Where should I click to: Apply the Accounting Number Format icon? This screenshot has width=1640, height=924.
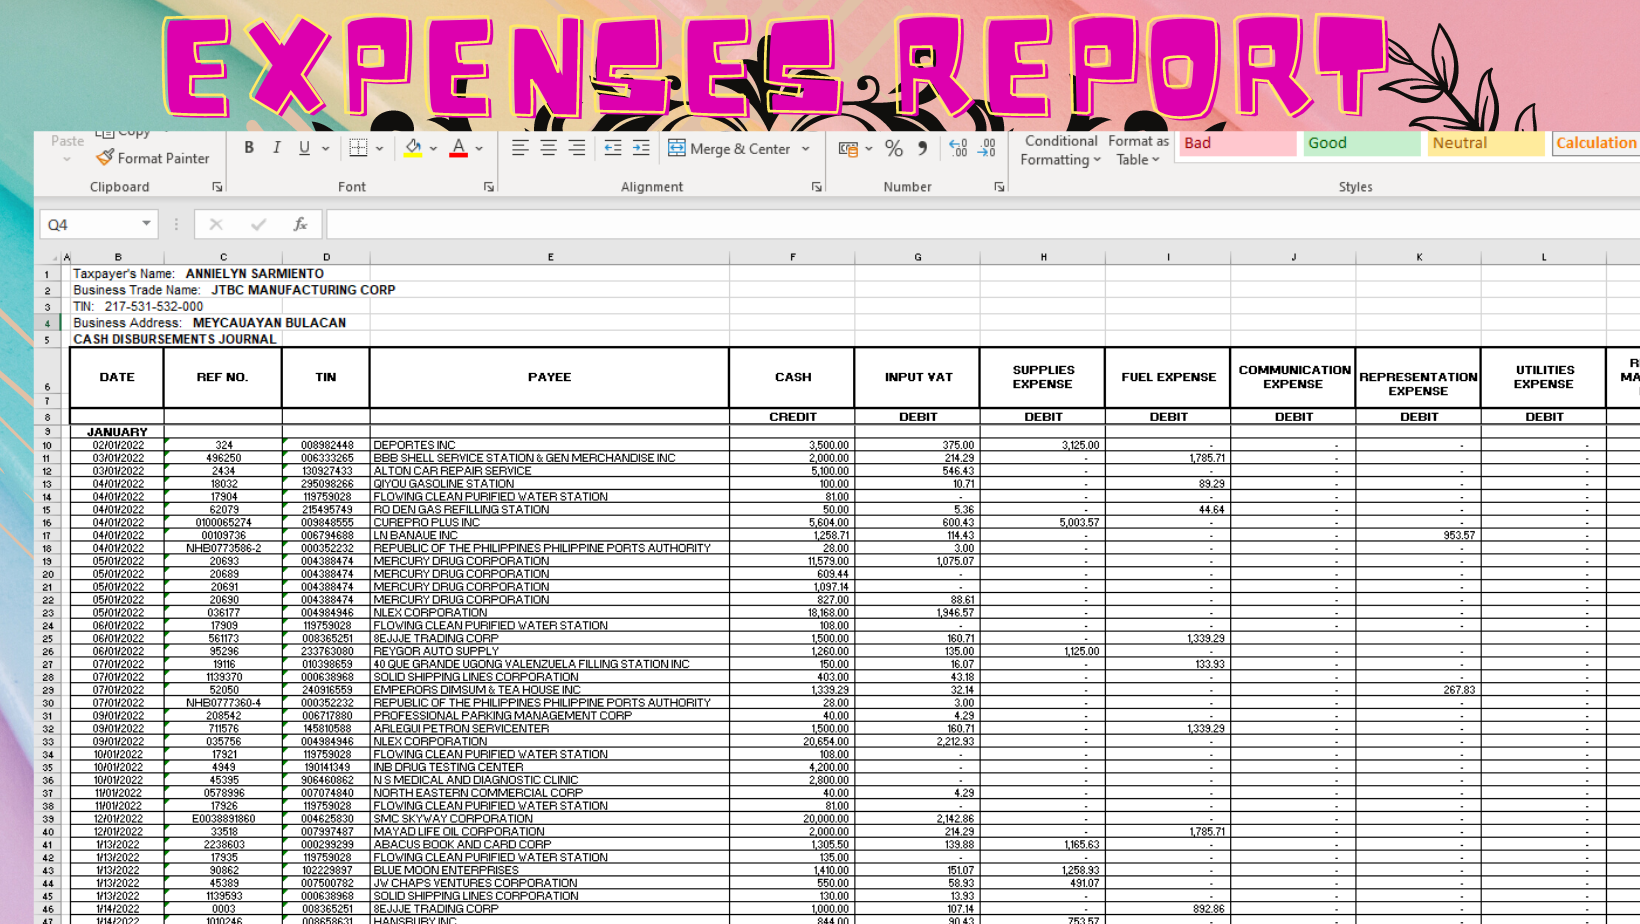(848, 148)
